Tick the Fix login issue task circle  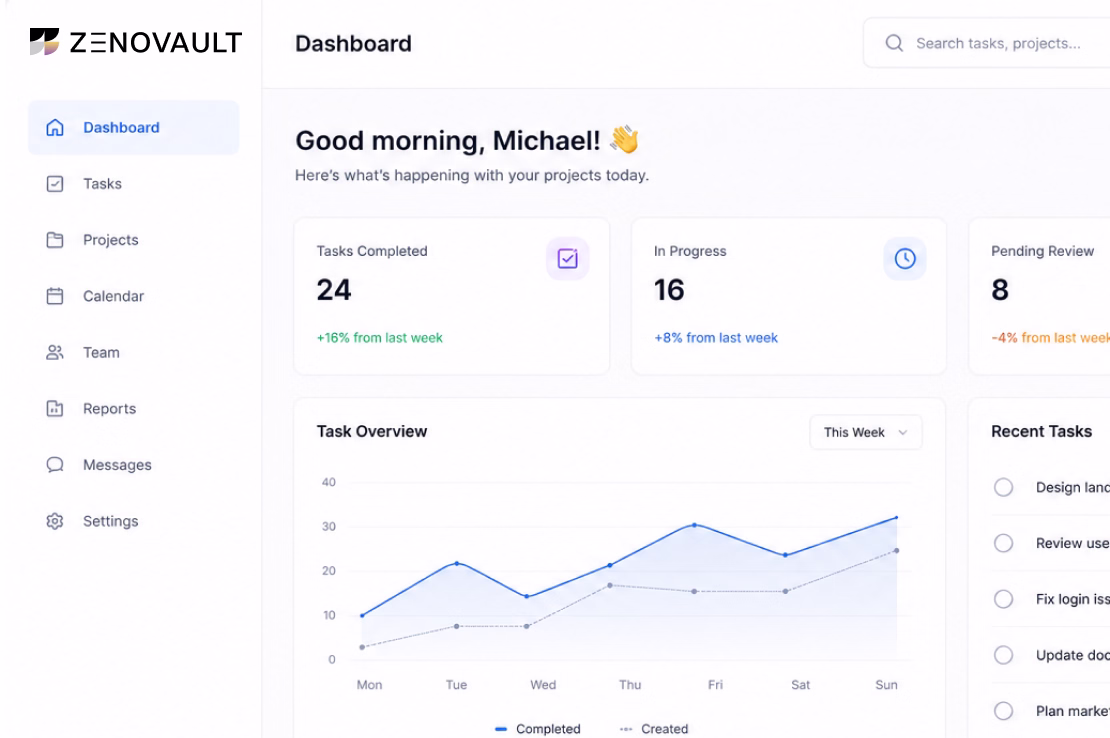click(x=1003, y=599)
